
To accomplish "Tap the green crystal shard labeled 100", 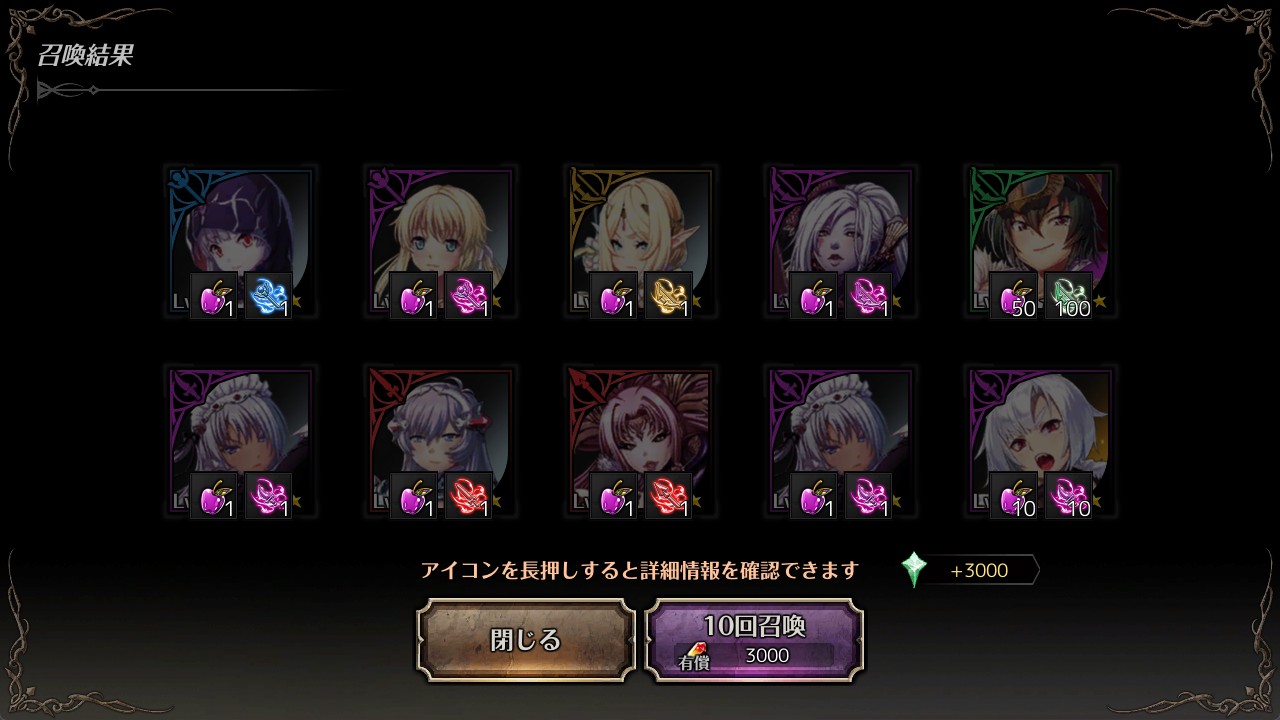I will coord(1068,296).
